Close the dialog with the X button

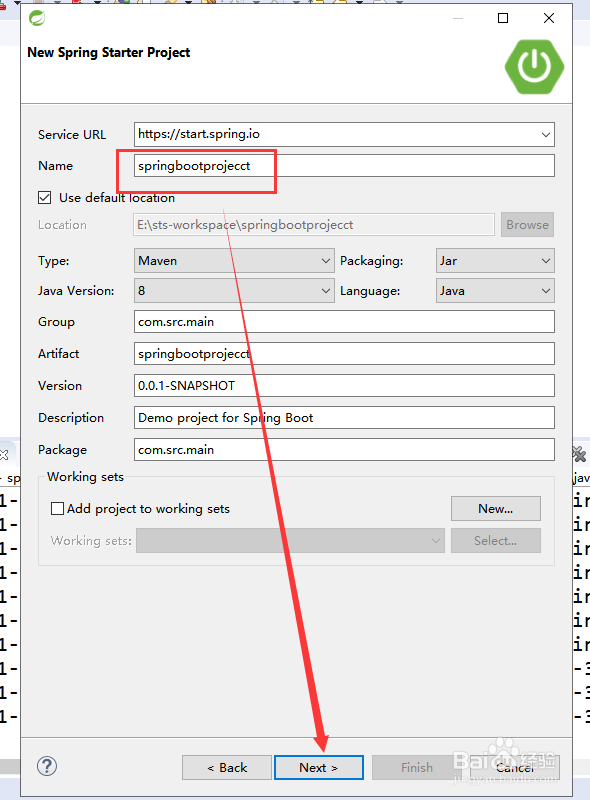point(549,18)
